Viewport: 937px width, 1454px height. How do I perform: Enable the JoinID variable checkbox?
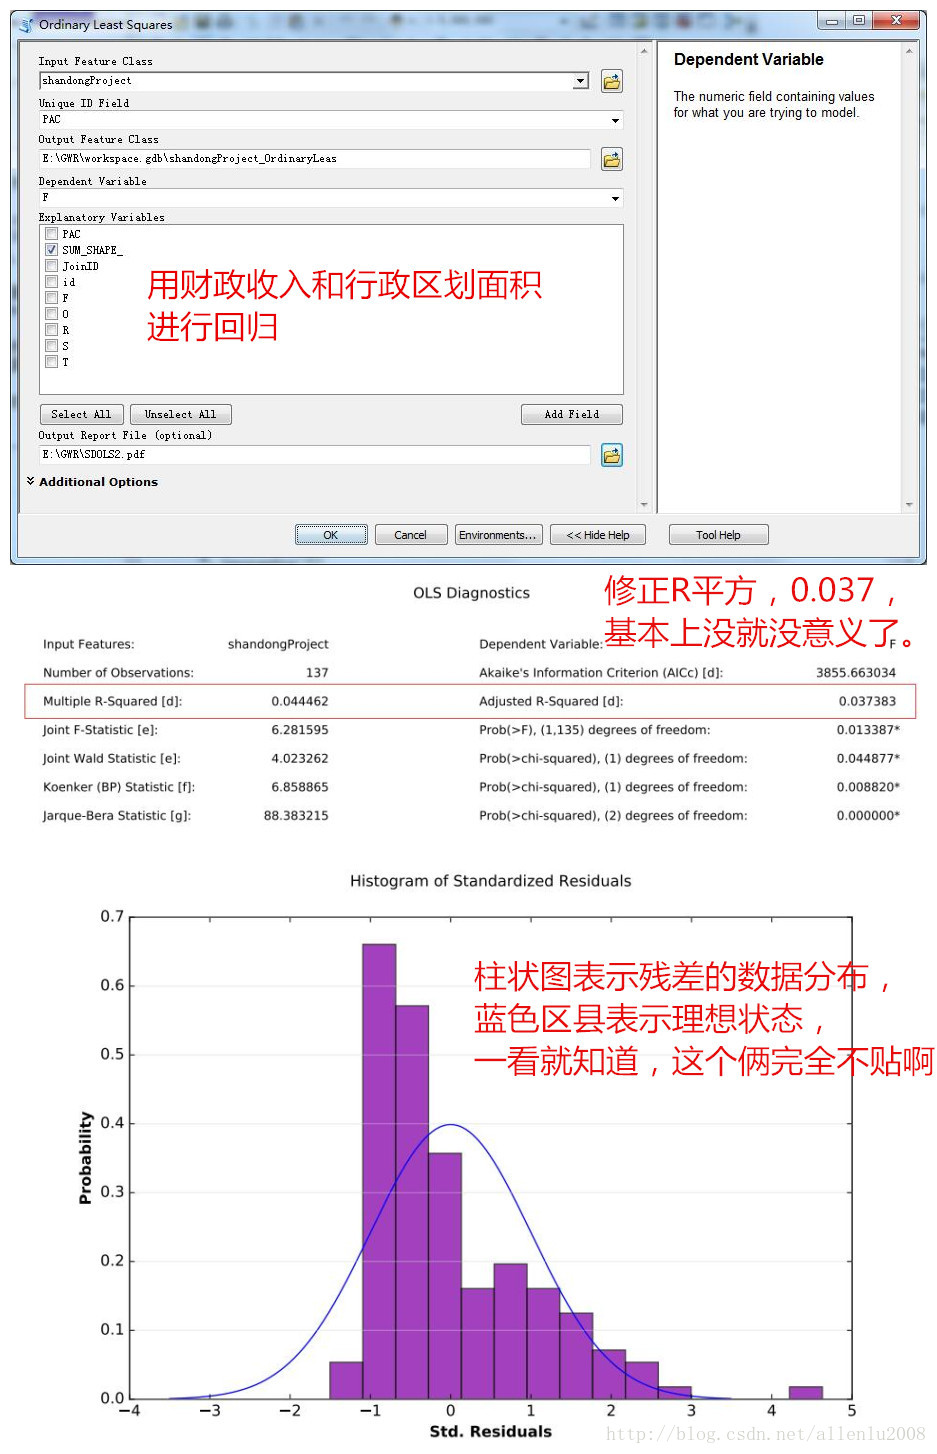pos(51,266)
